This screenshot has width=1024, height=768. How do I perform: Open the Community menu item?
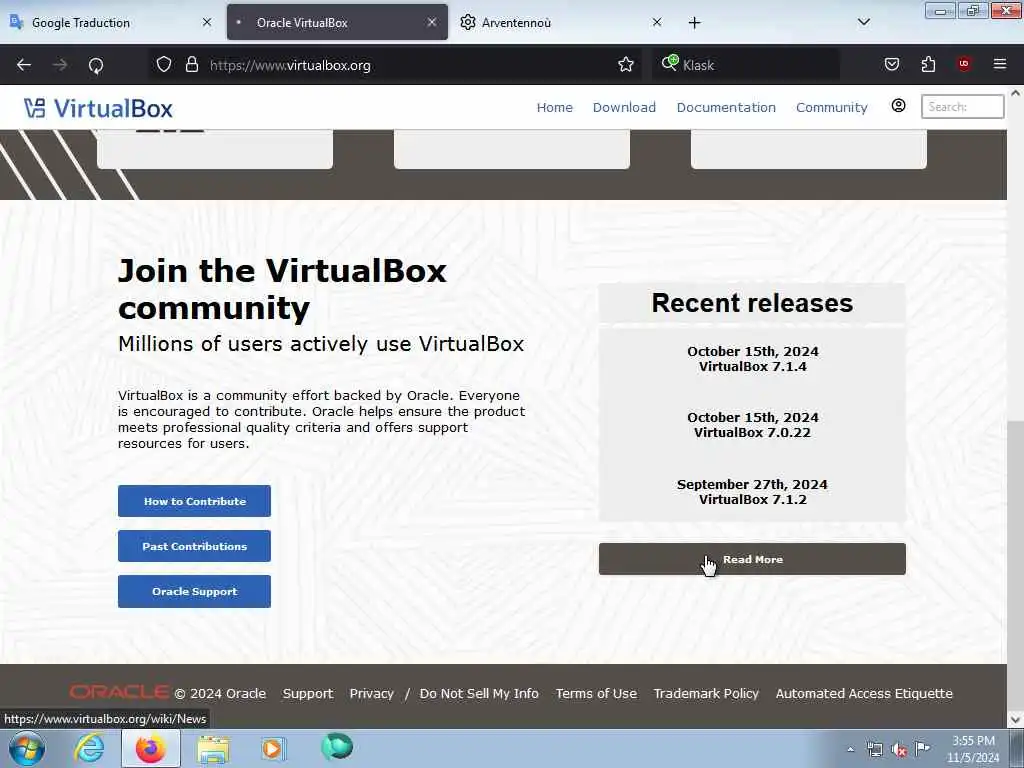click(x=831, y=107)
